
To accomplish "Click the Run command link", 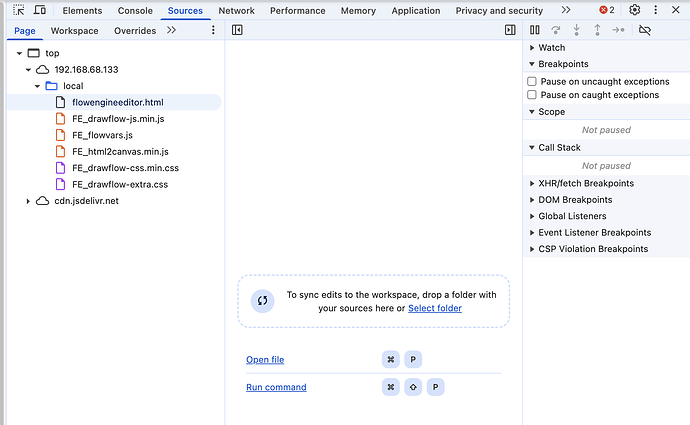I will [x=276, y=387].
